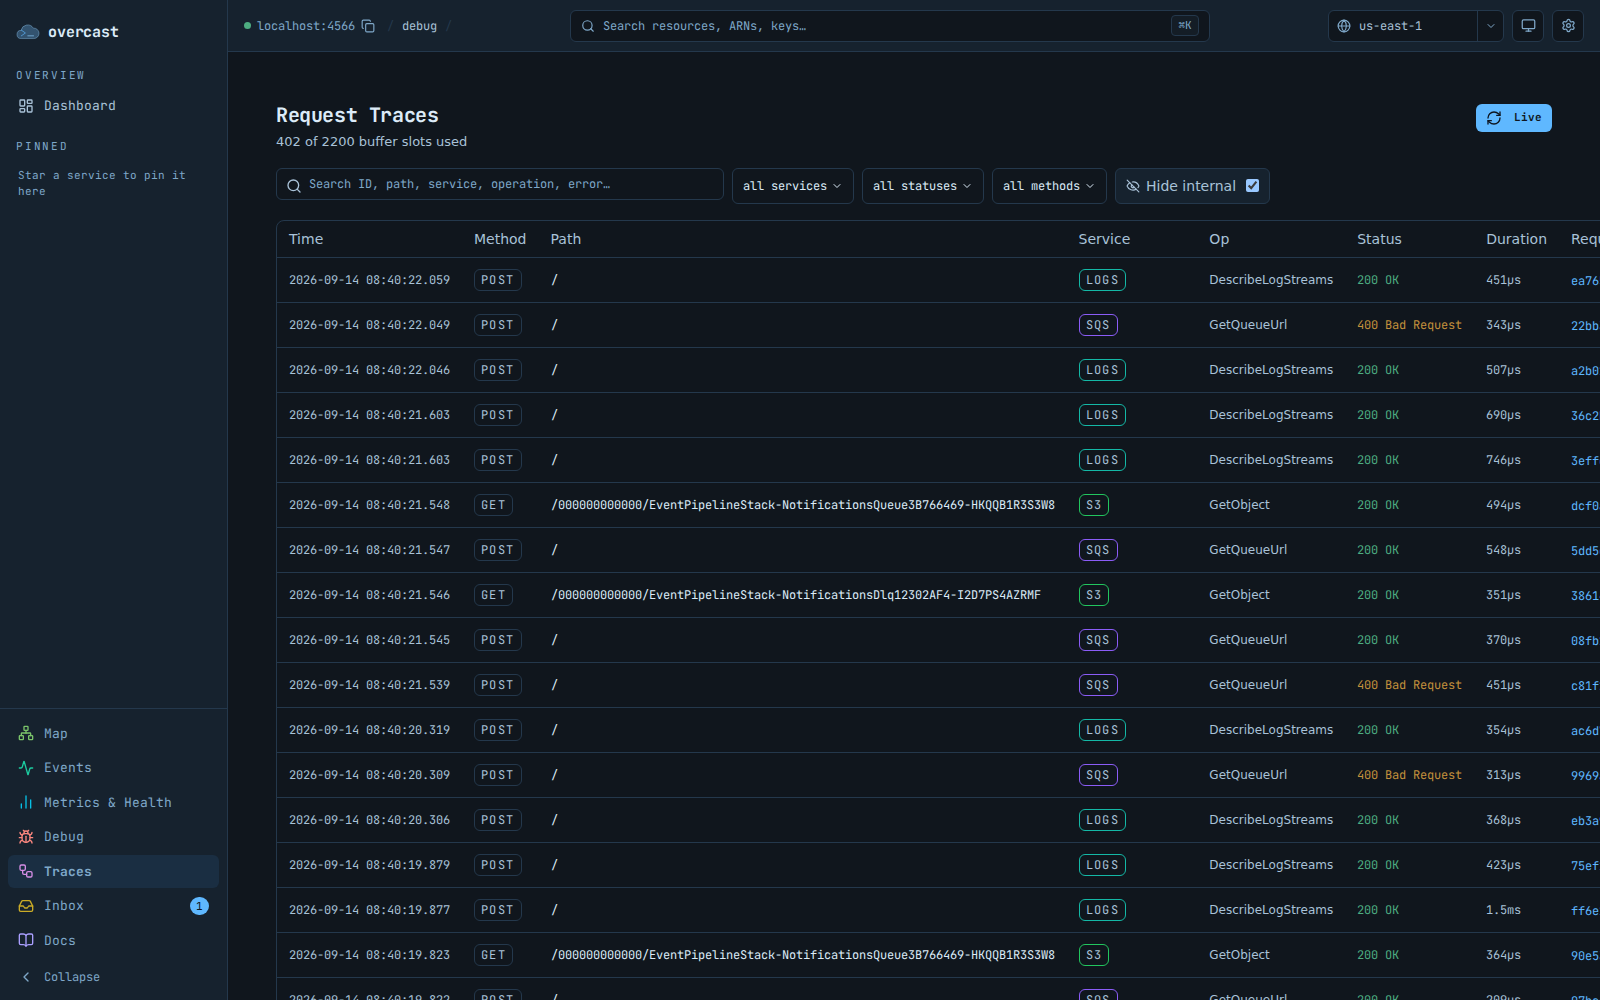This screenshot has height=1000, width=1600.
Task: Open the Map sidebar icon
Action: tap(26, 734)
